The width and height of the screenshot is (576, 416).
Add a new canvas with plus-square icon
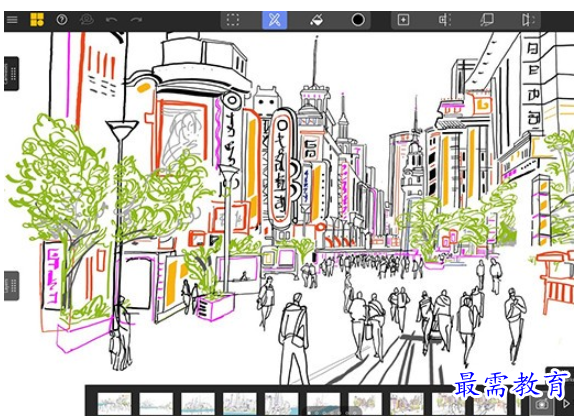pos(403,19)
